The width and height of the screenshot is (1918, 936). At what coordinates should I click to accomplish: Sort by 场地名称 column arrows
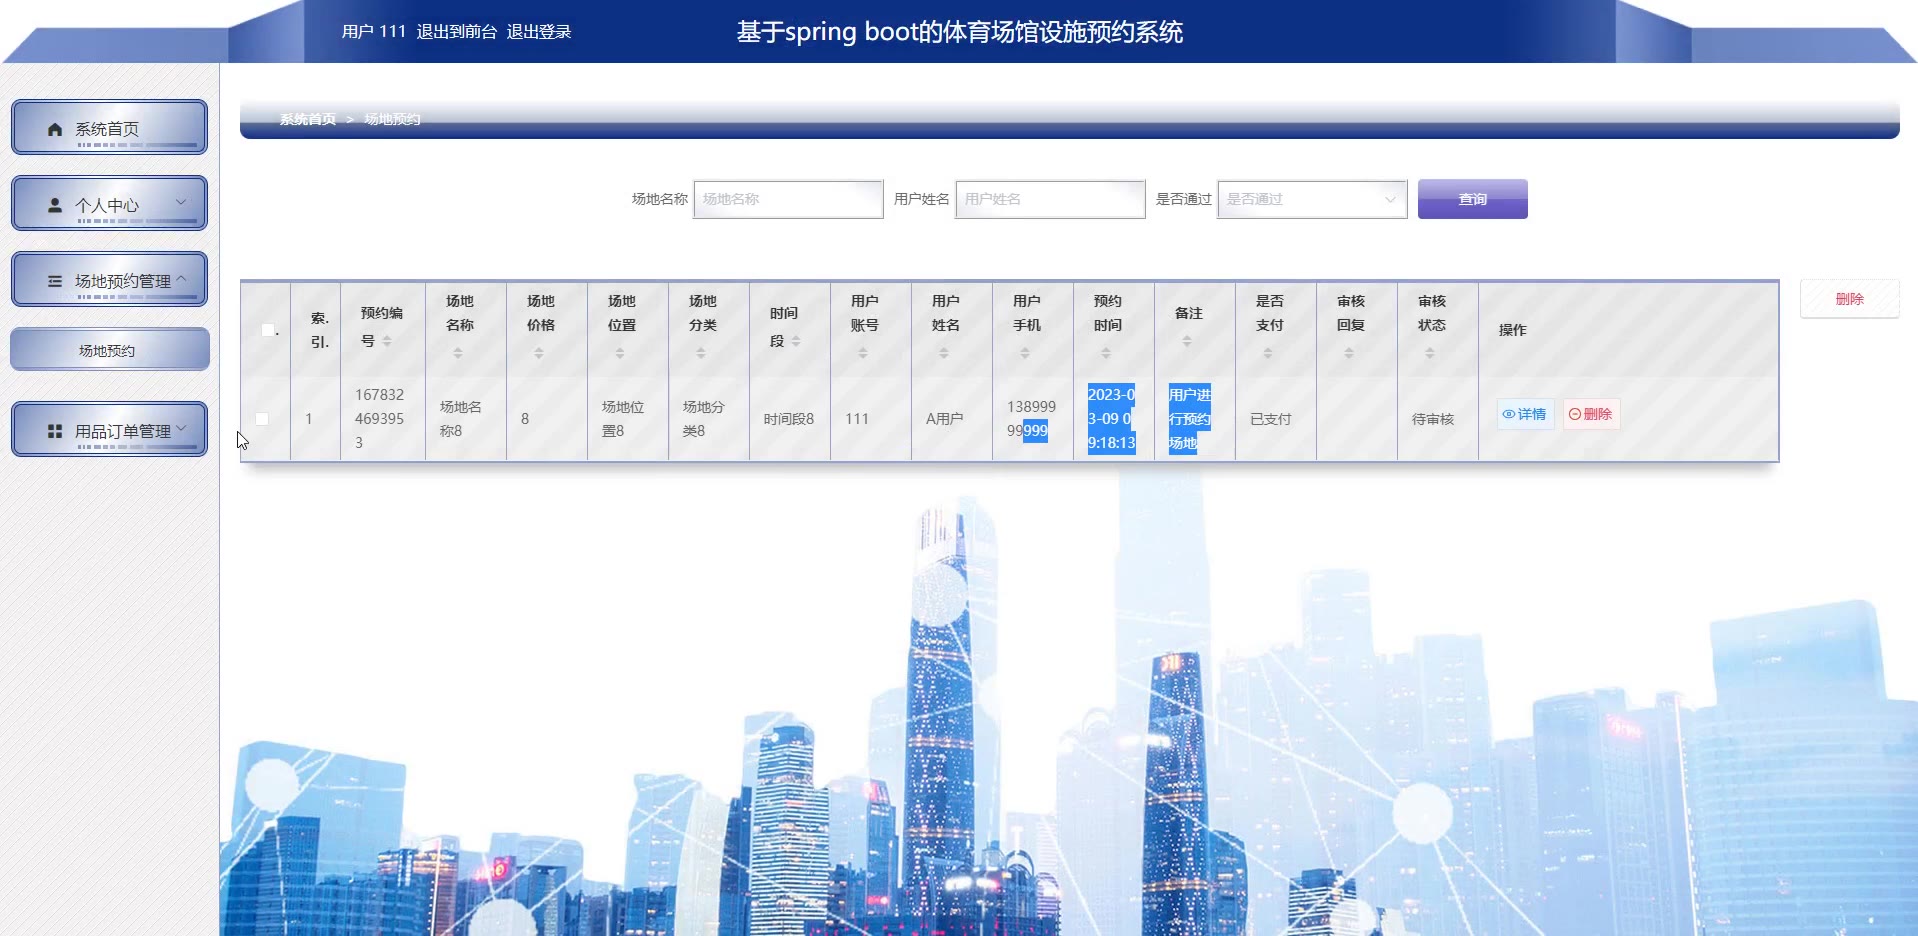click(458, 353)
